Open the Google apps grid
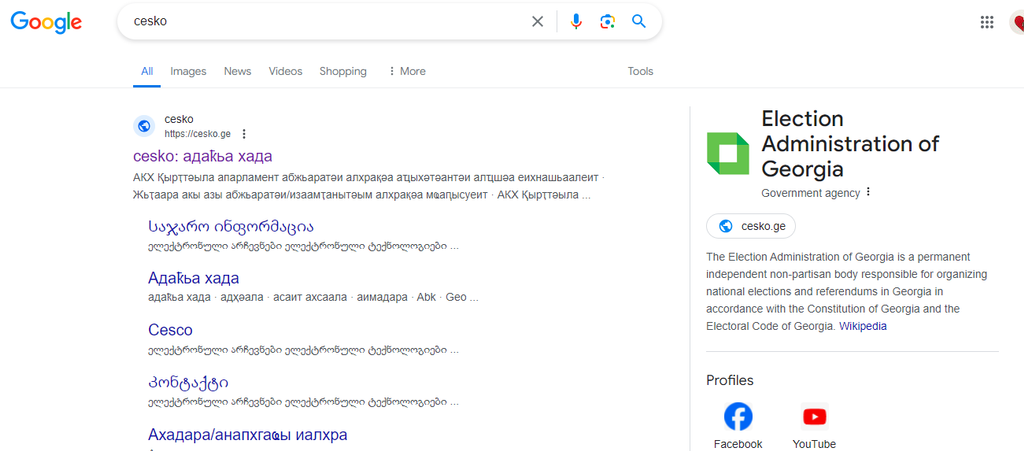Viewport: 1024px width, 451px height. click(x=987, y=22)
